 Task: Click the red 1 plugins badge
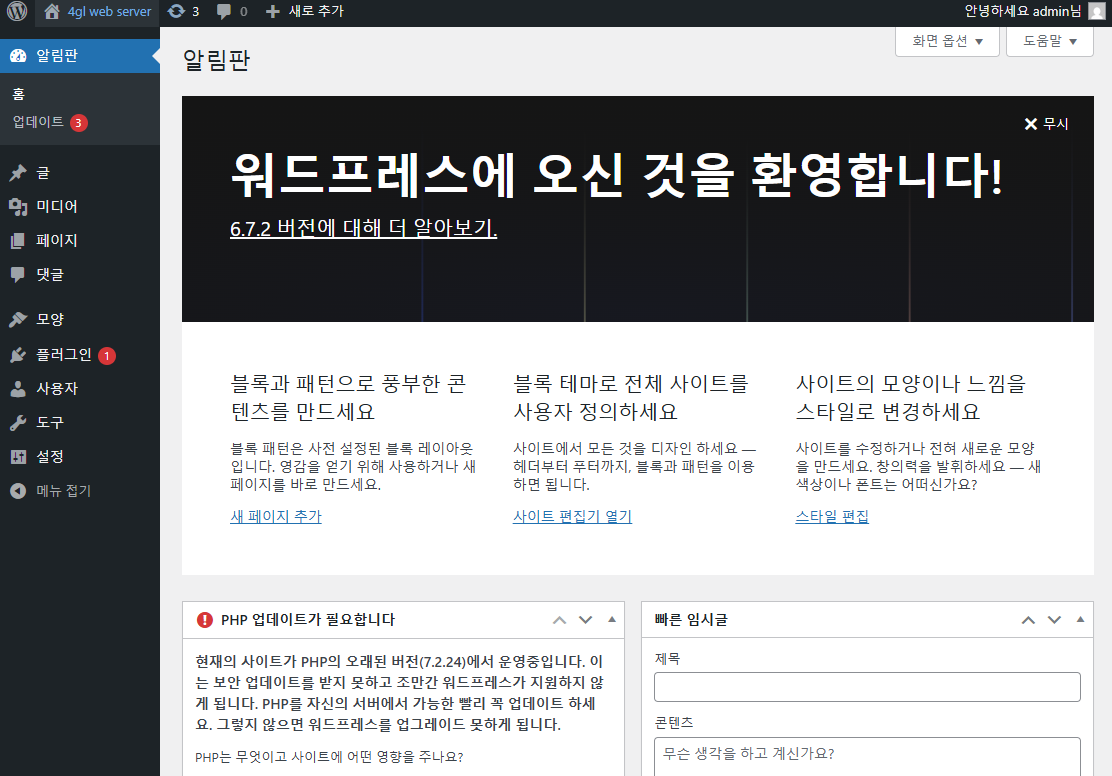coord(107,355)
